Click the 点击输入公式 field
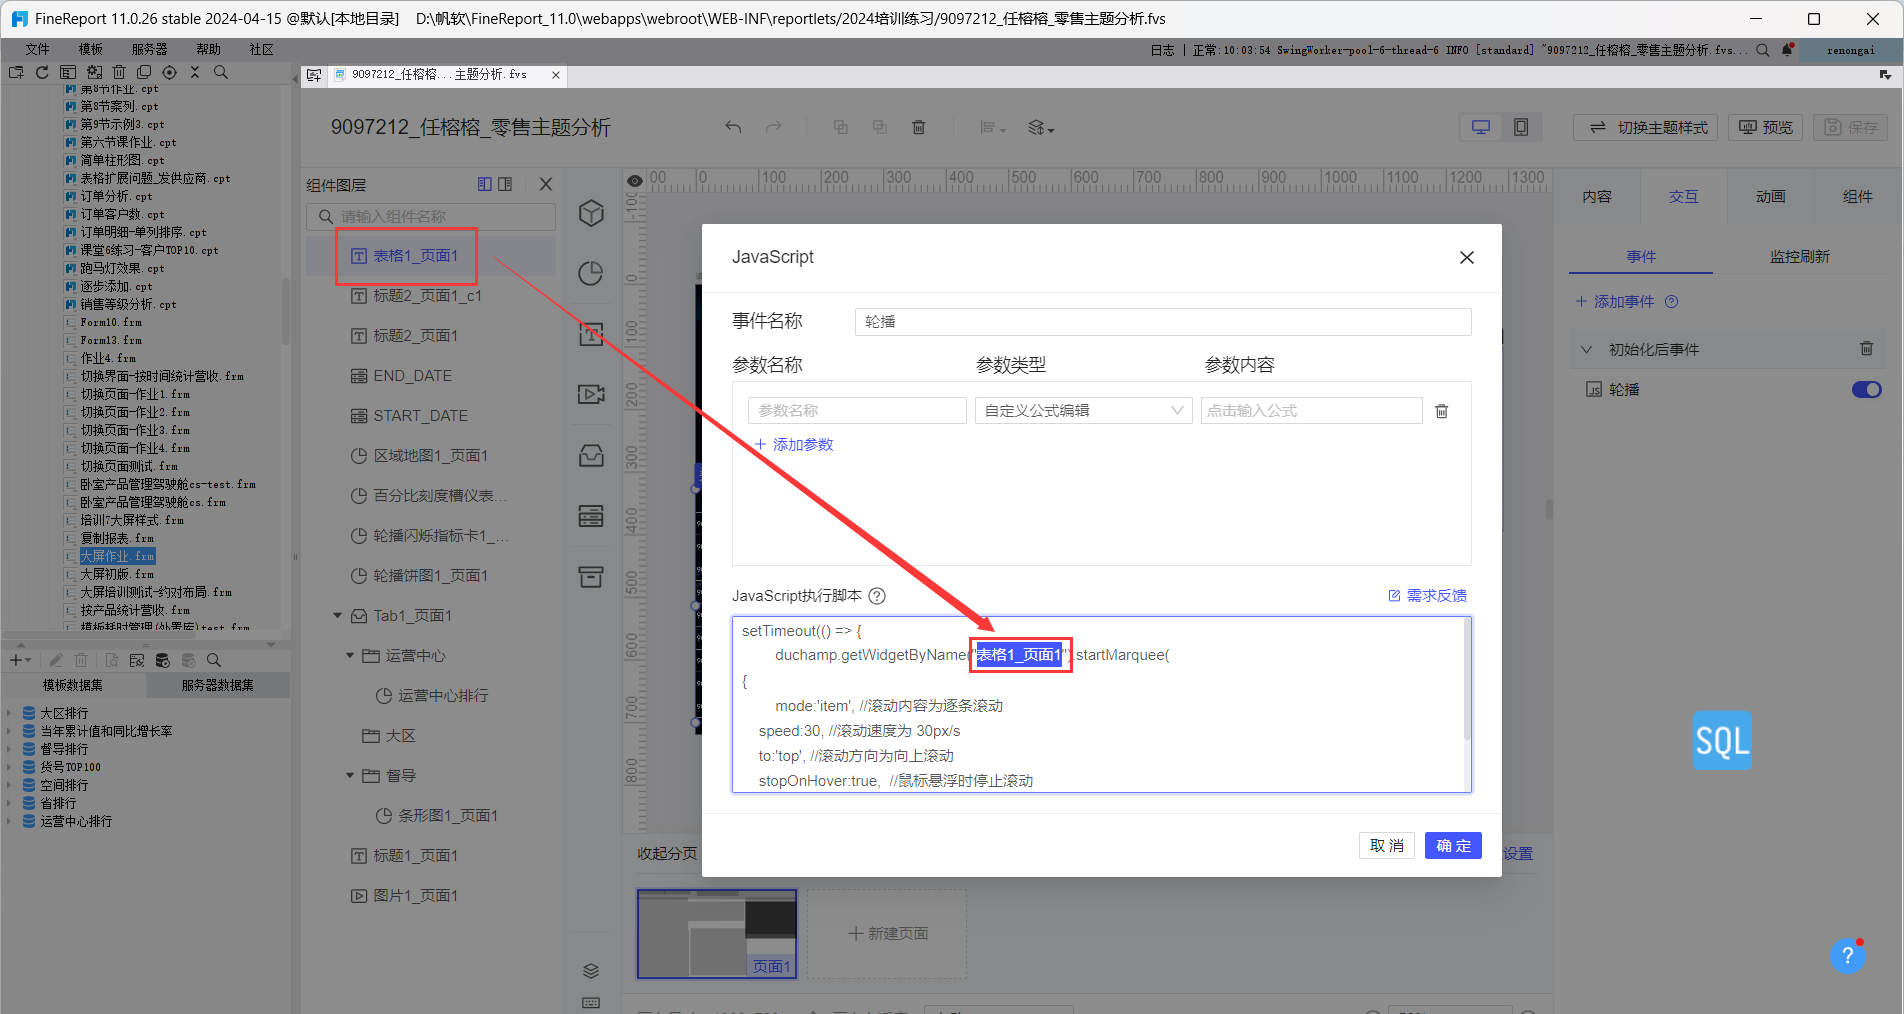Image resolution: width=1904 pixels, height=1014 pixels. tap(1311, 411)
